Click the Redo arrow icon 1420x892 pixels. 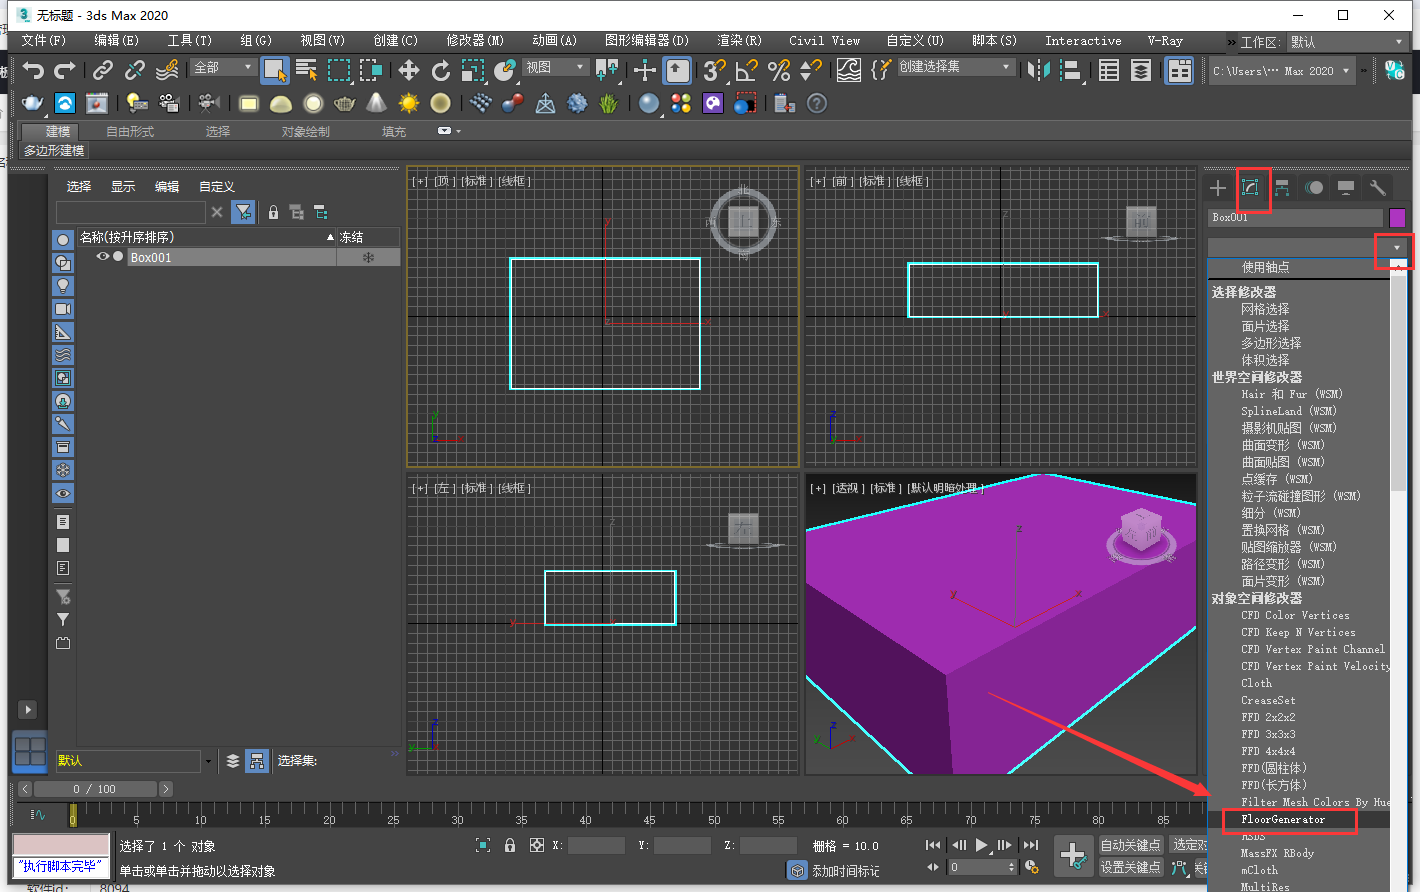[65, 70]
